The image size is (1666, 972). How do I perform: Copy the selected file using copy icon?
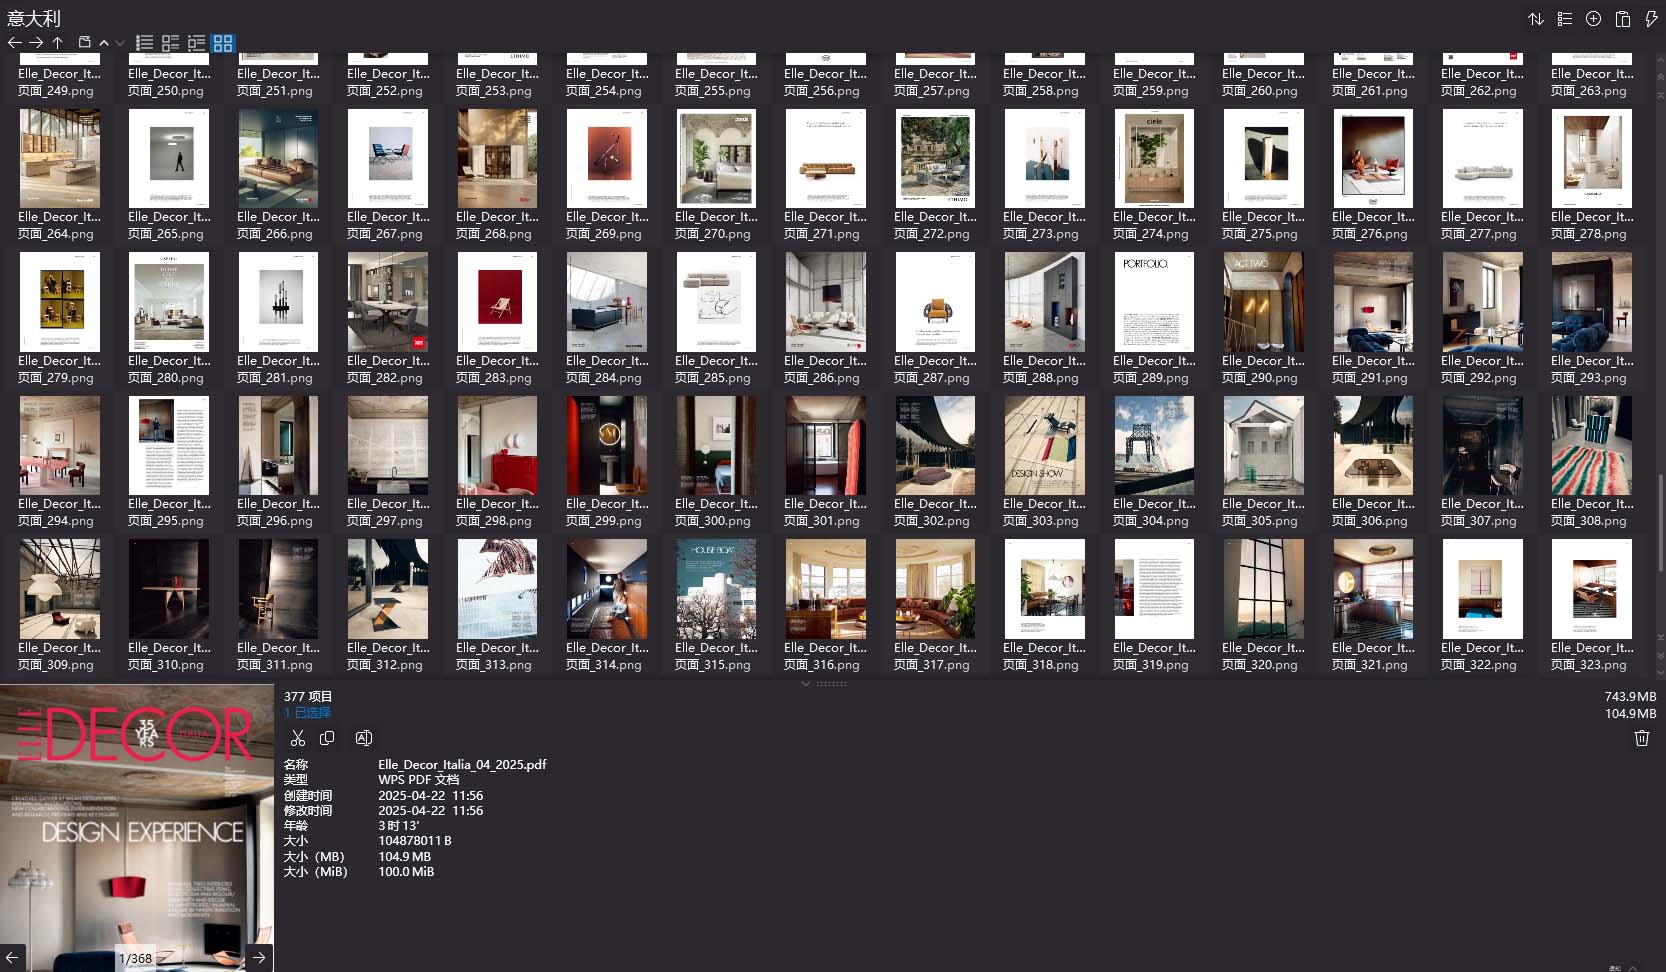pos(327,738)
